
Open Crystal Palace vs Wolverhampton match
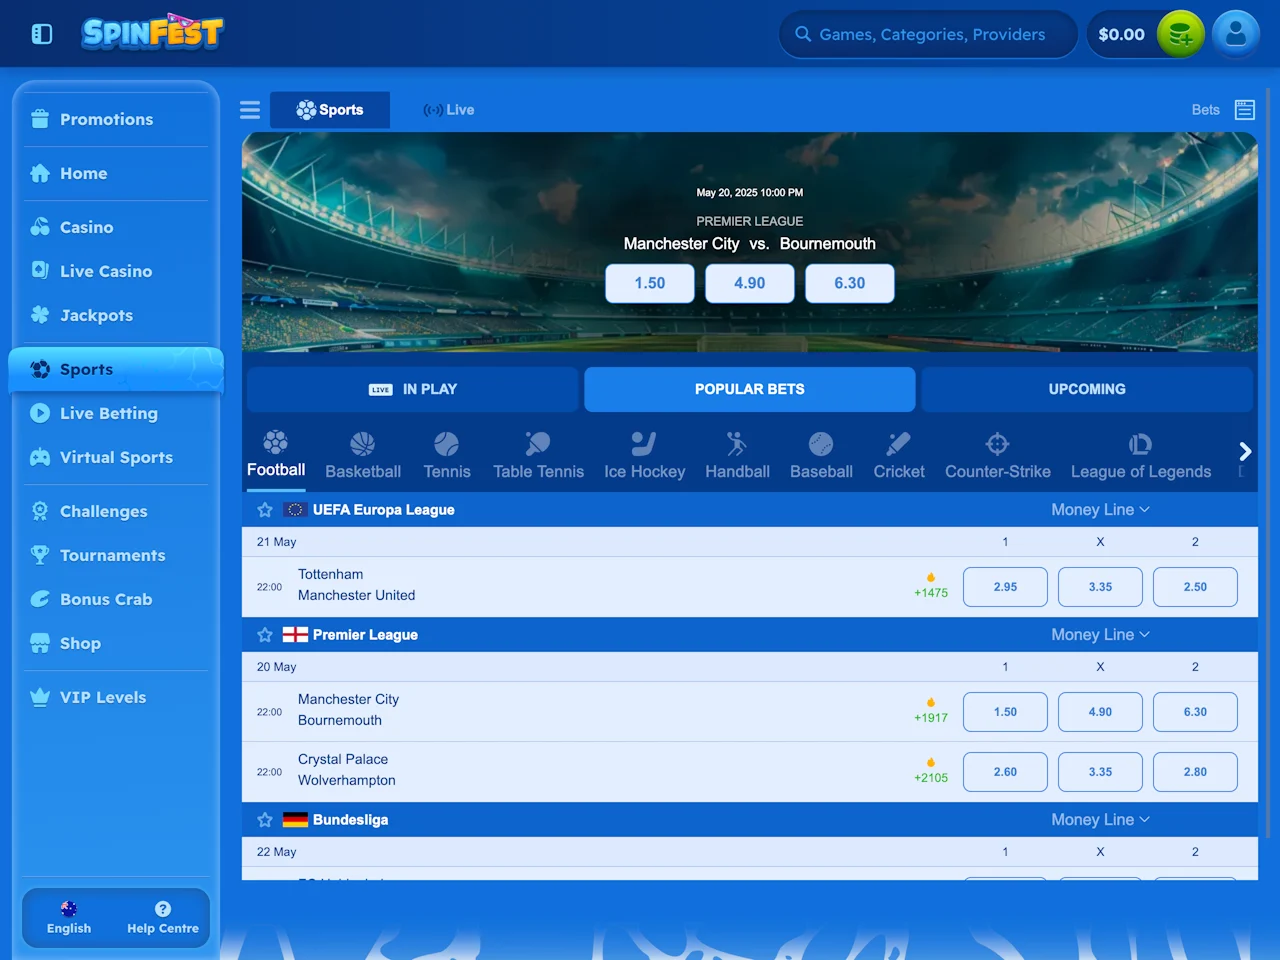(x=346, y=770)
